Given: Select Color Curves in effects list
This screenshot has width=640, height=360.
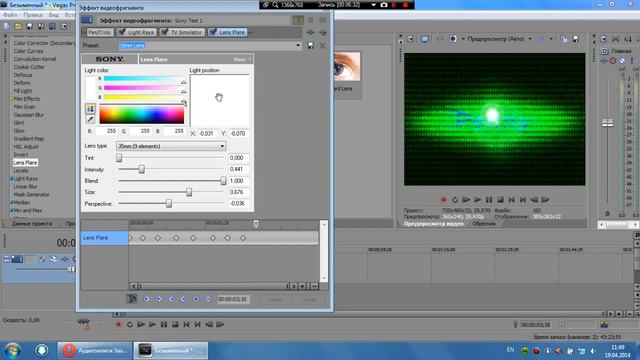Looking at the screenshot, I should 28,51.
